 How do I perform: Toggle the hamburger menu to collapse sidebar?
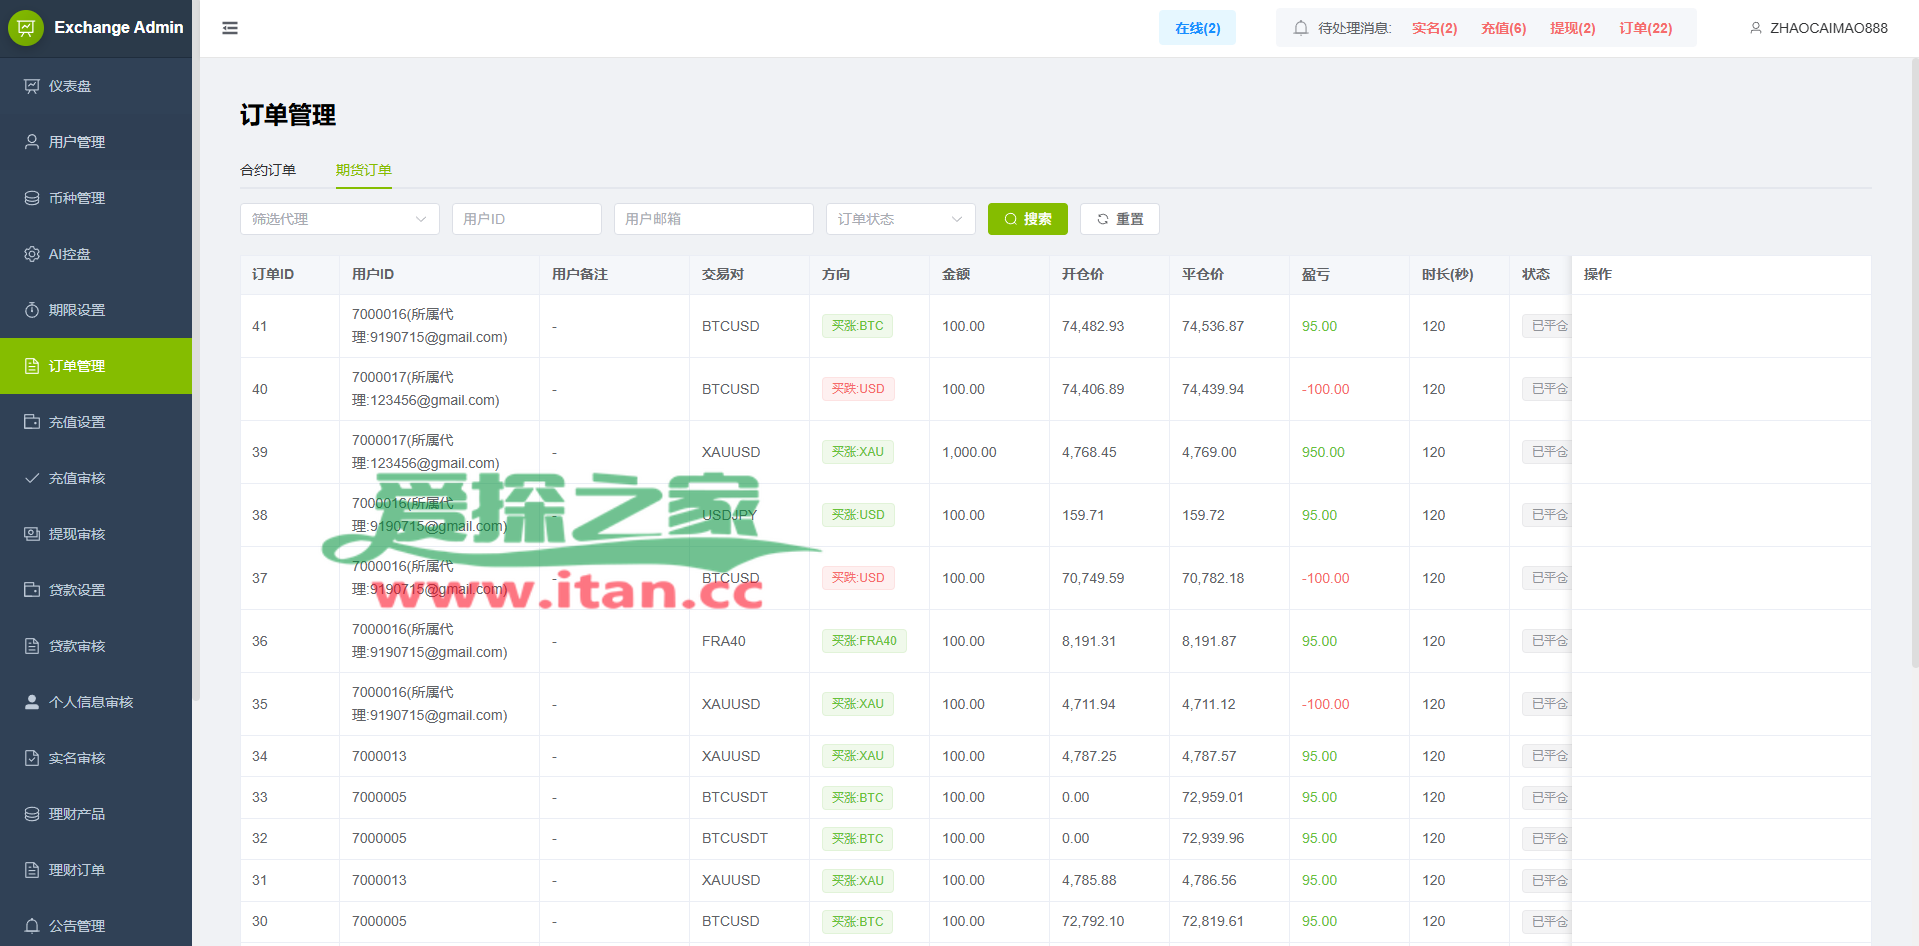tap(230, 28)
